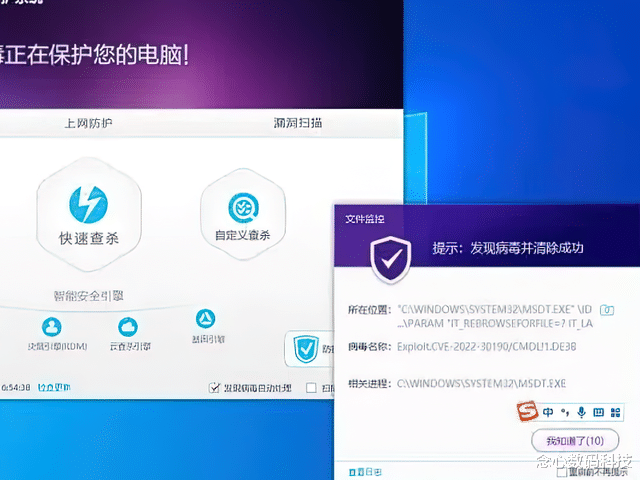This screenshot has height=480, width=640.
Task: Click the 智能安全引擎 label
Action: (89, 296)
